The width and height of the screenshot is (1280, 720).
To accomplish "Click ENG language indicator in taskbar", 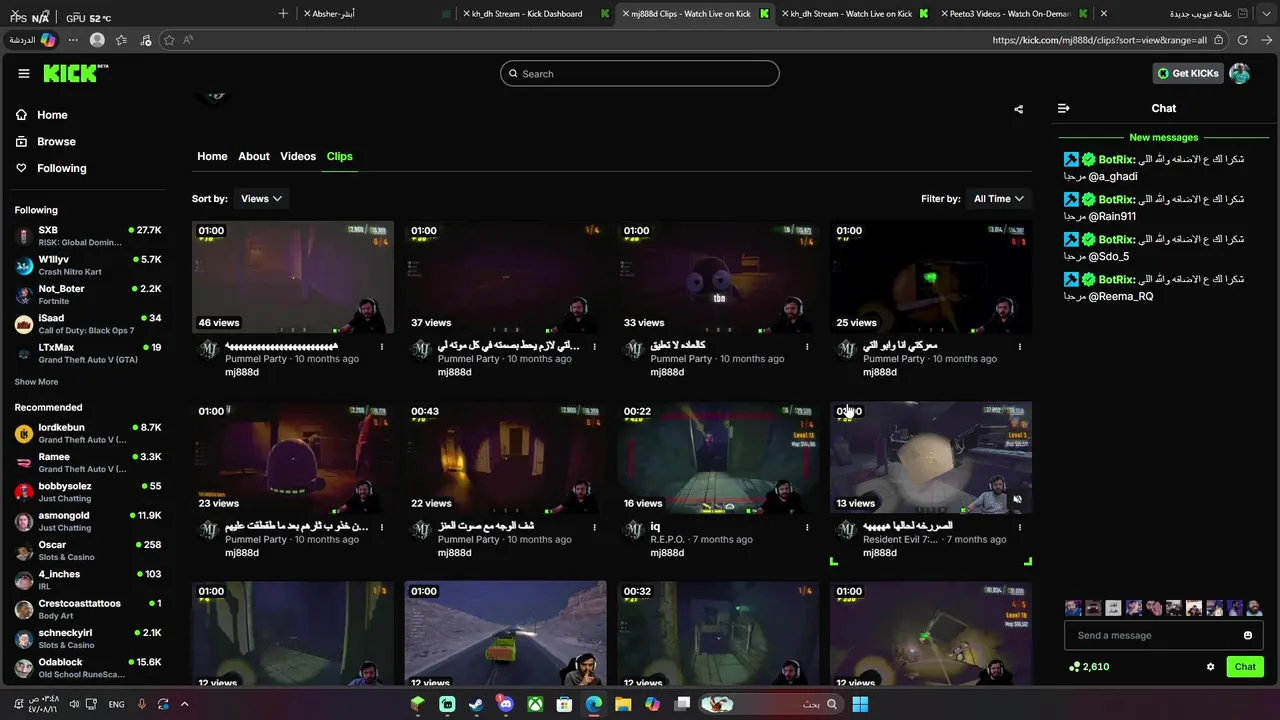I will point(116,704).
